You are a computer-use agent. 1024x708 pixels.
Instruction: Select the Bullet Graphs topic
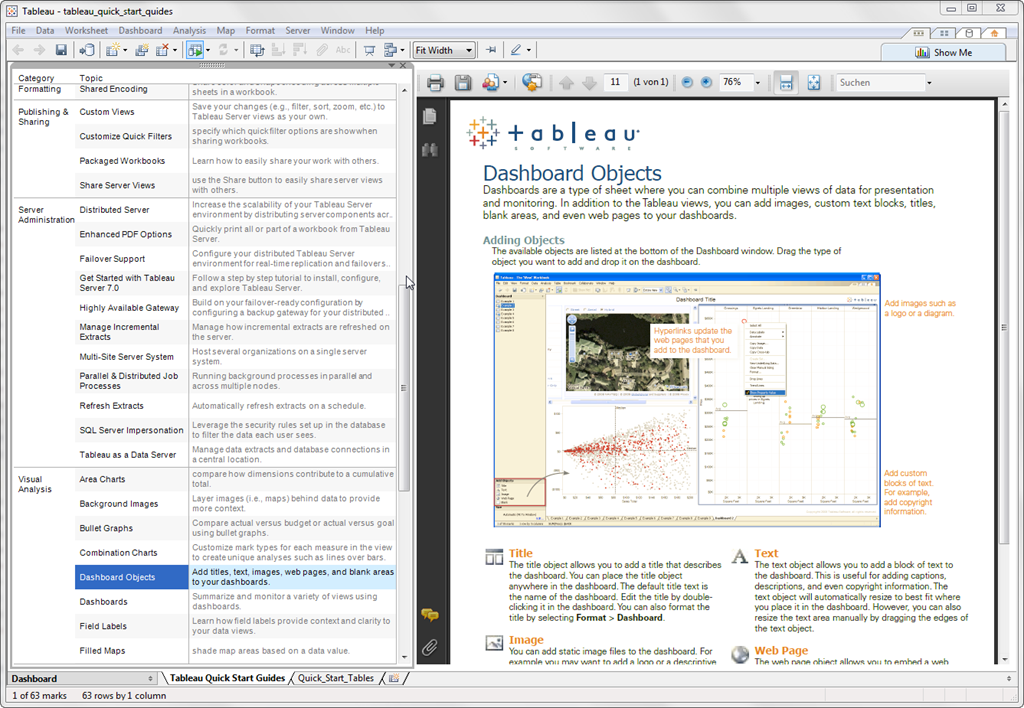pyautogui.click(x=106, y=528)
